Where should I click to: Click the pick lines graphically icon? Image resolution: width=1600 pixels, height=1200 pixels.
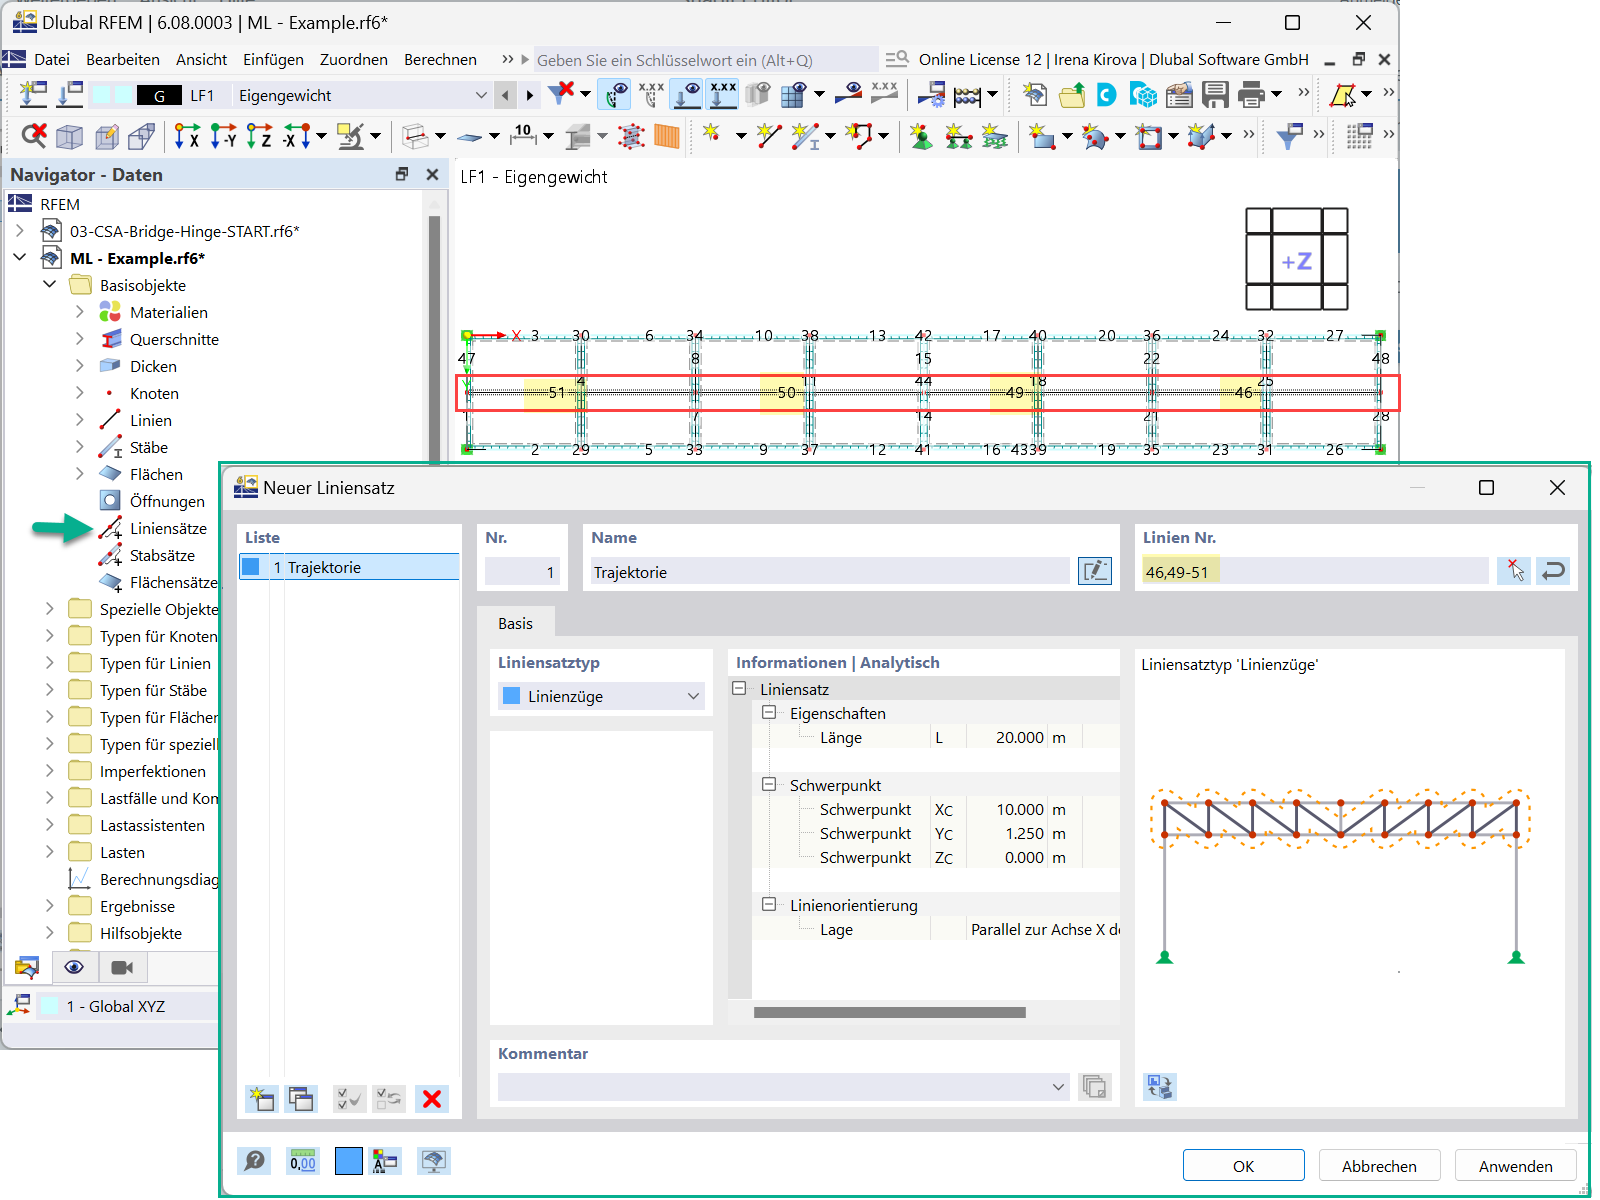(x=1514, y=571)
